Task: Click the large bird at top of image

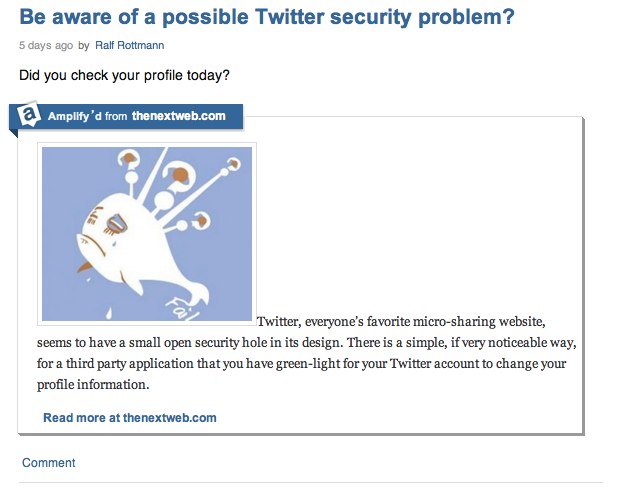Action: [x=180, y=173]
